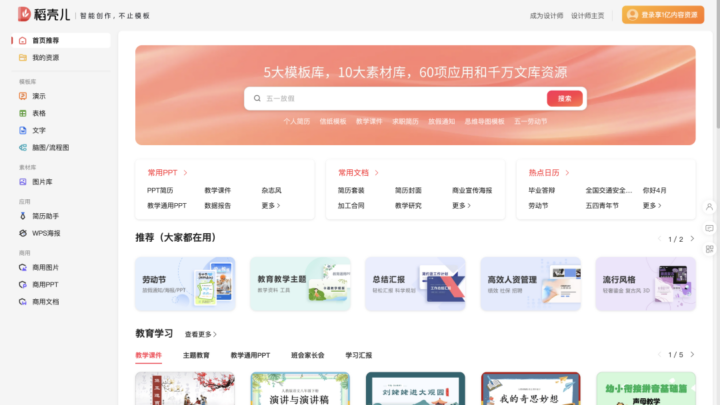This screenshot has width=720, height=405.
Task: Open the 商用图片 icon
Action: [x=22, y=267]
